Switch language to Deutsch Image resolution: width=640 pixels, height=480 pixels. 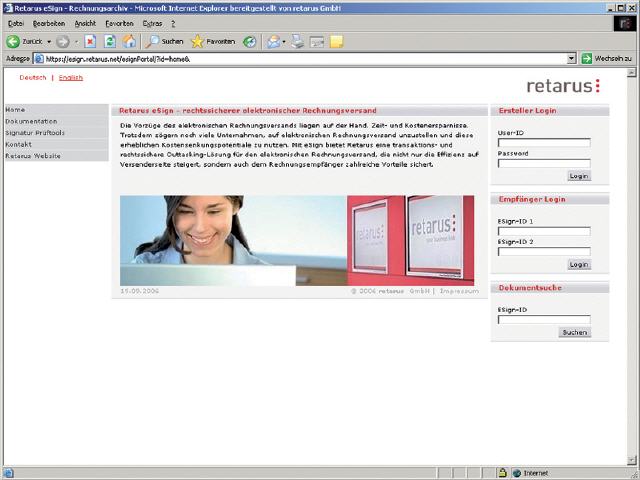33,78
